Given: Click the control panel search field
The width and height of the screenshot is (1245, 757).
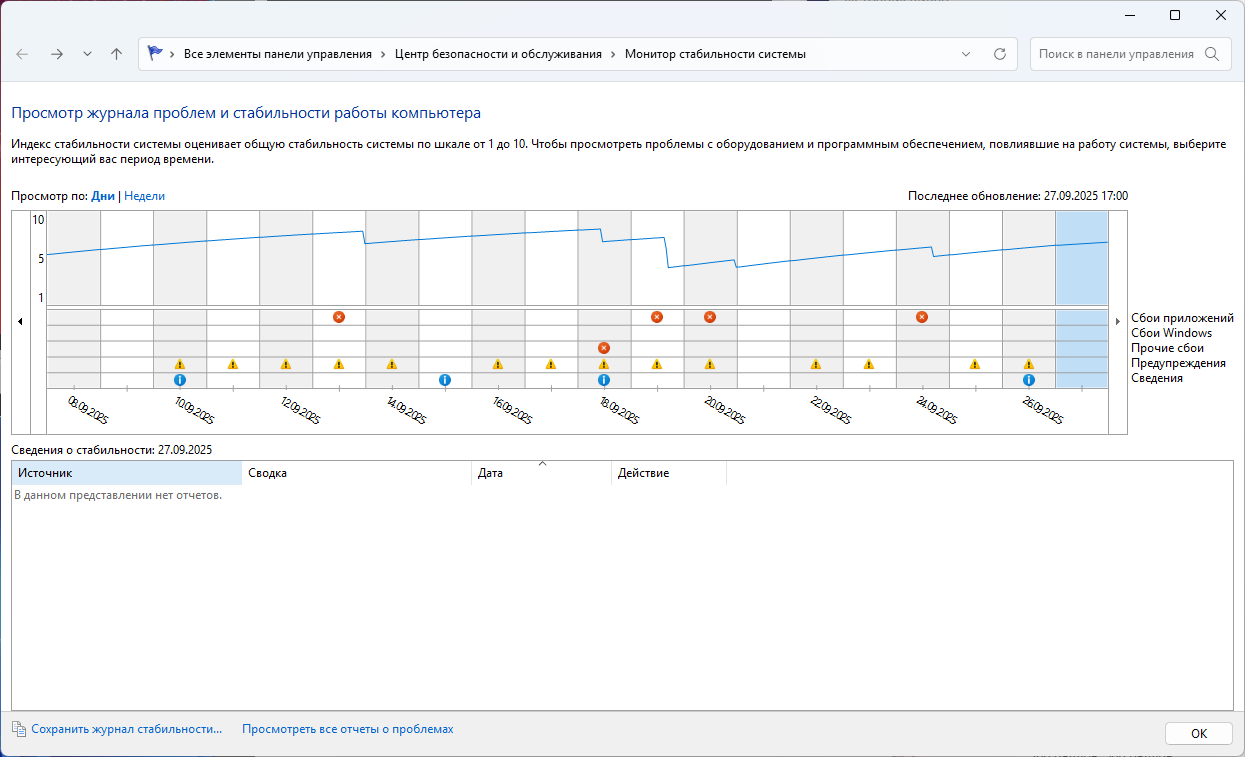Looking at the screenshot, I should pos(1116,54).
